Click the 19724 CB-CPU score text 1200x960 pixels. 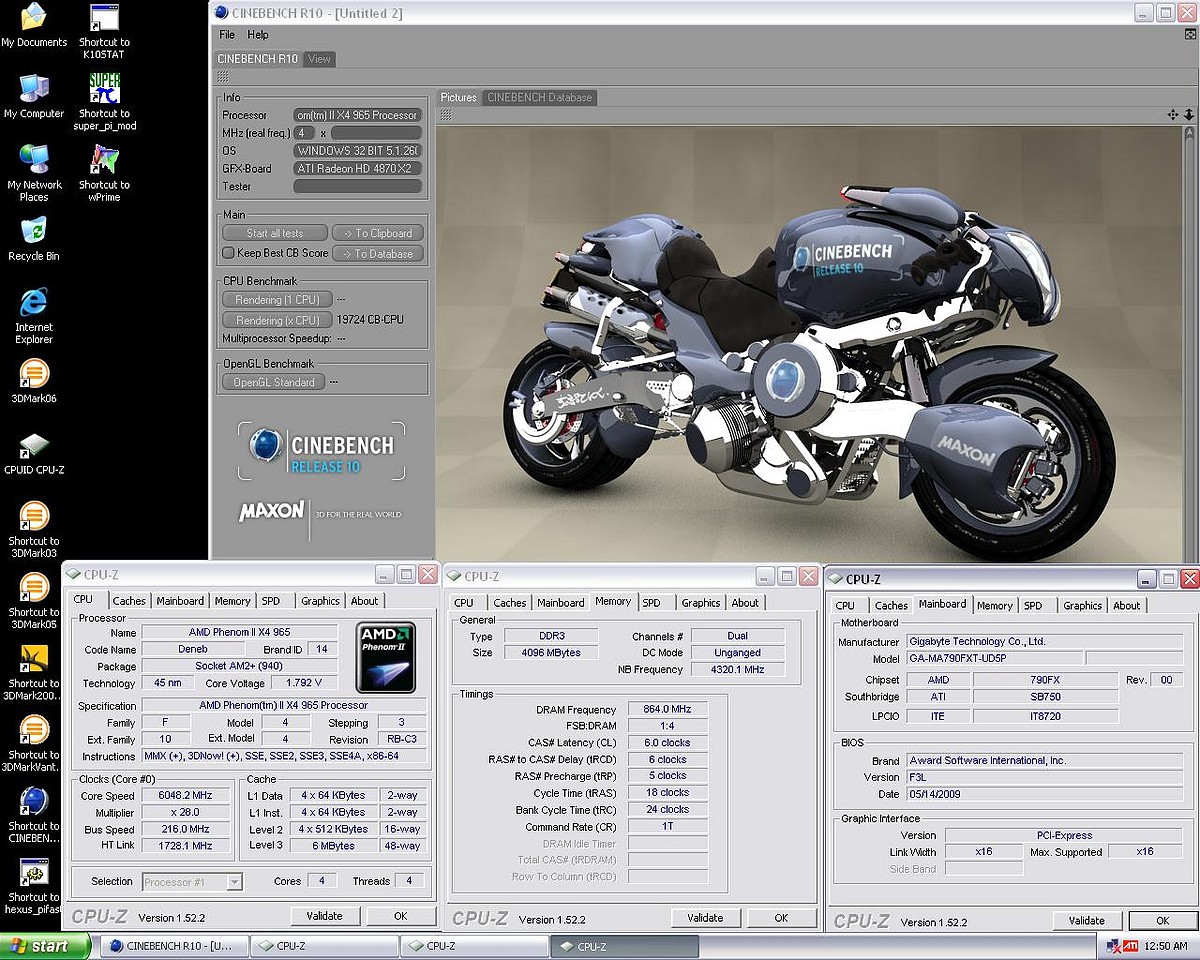[371, 320]
